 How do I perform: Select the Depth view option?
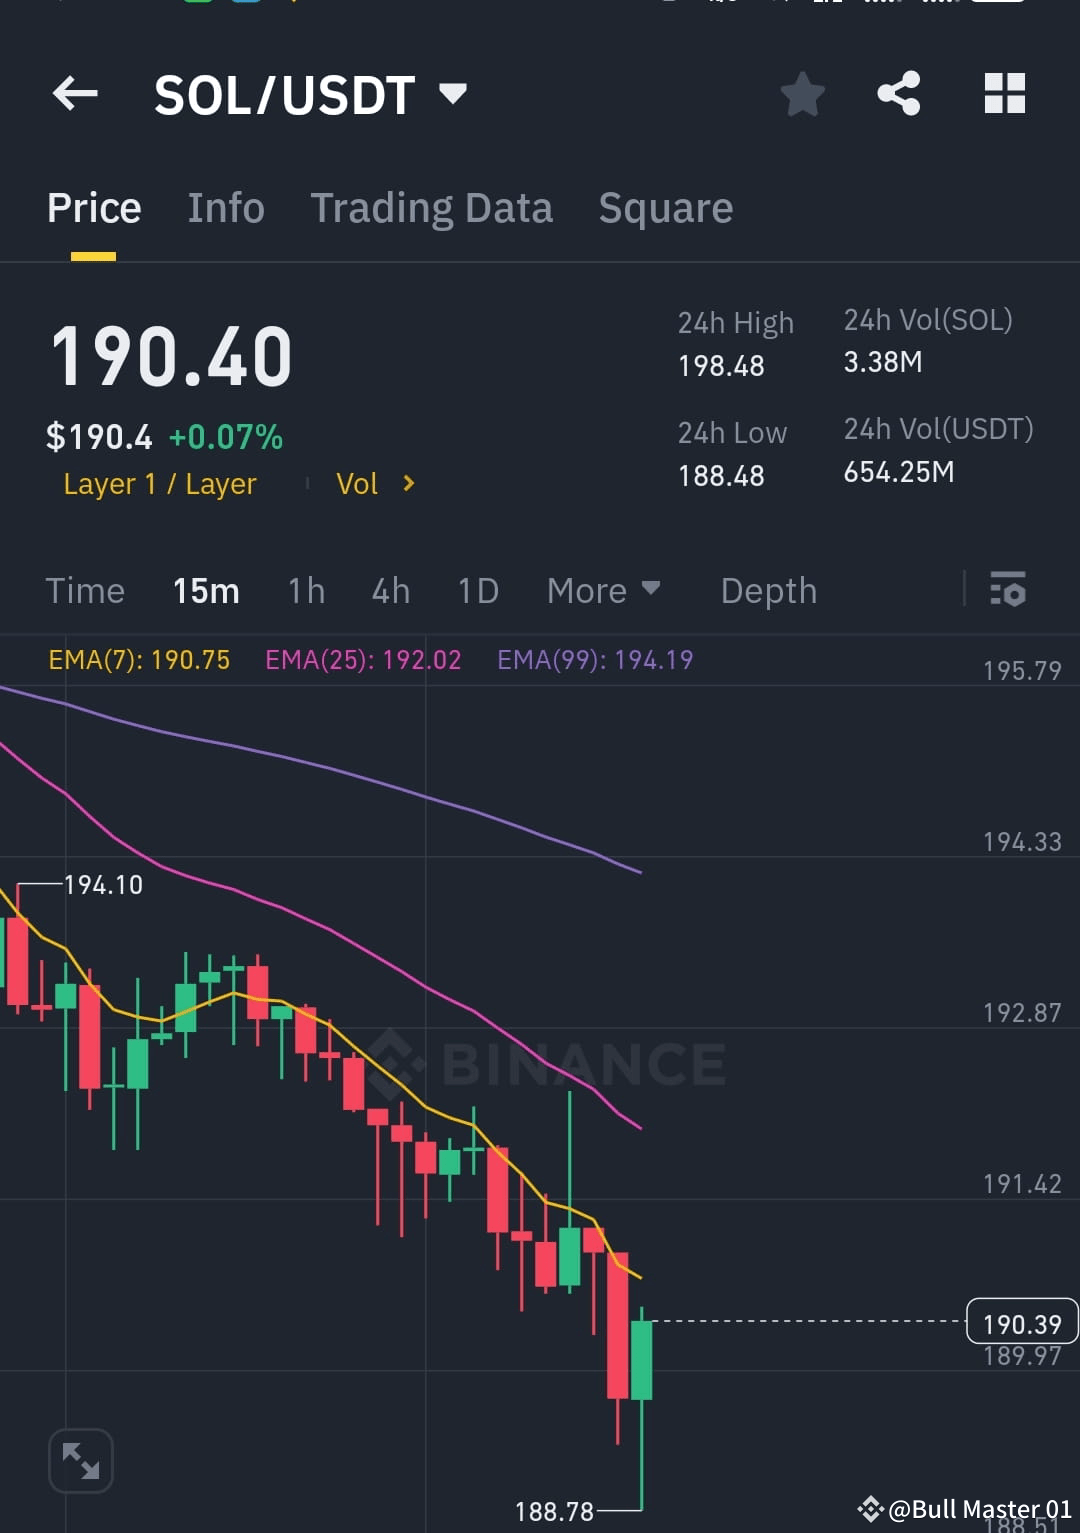pos(768,590)
